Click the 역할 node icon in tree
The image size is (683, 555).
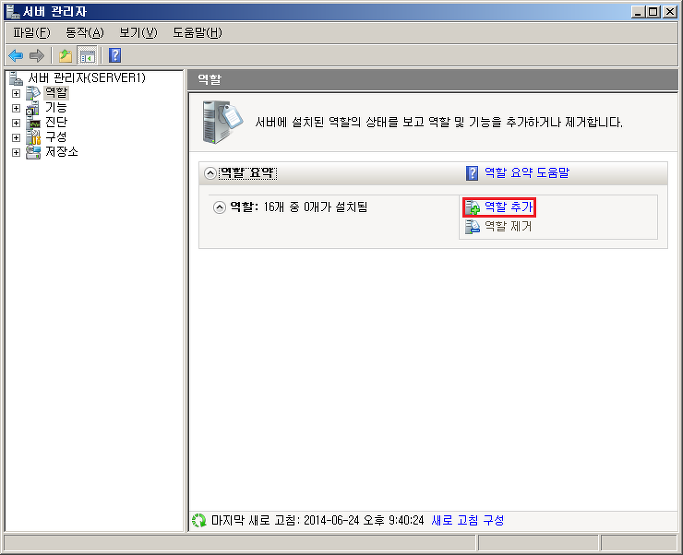(x=33, y=93)
